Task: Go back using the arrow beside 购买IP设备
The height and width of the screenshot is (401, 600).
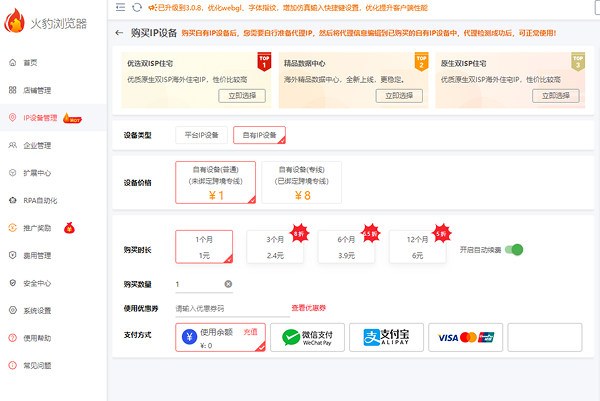Action: pos(120,33)
